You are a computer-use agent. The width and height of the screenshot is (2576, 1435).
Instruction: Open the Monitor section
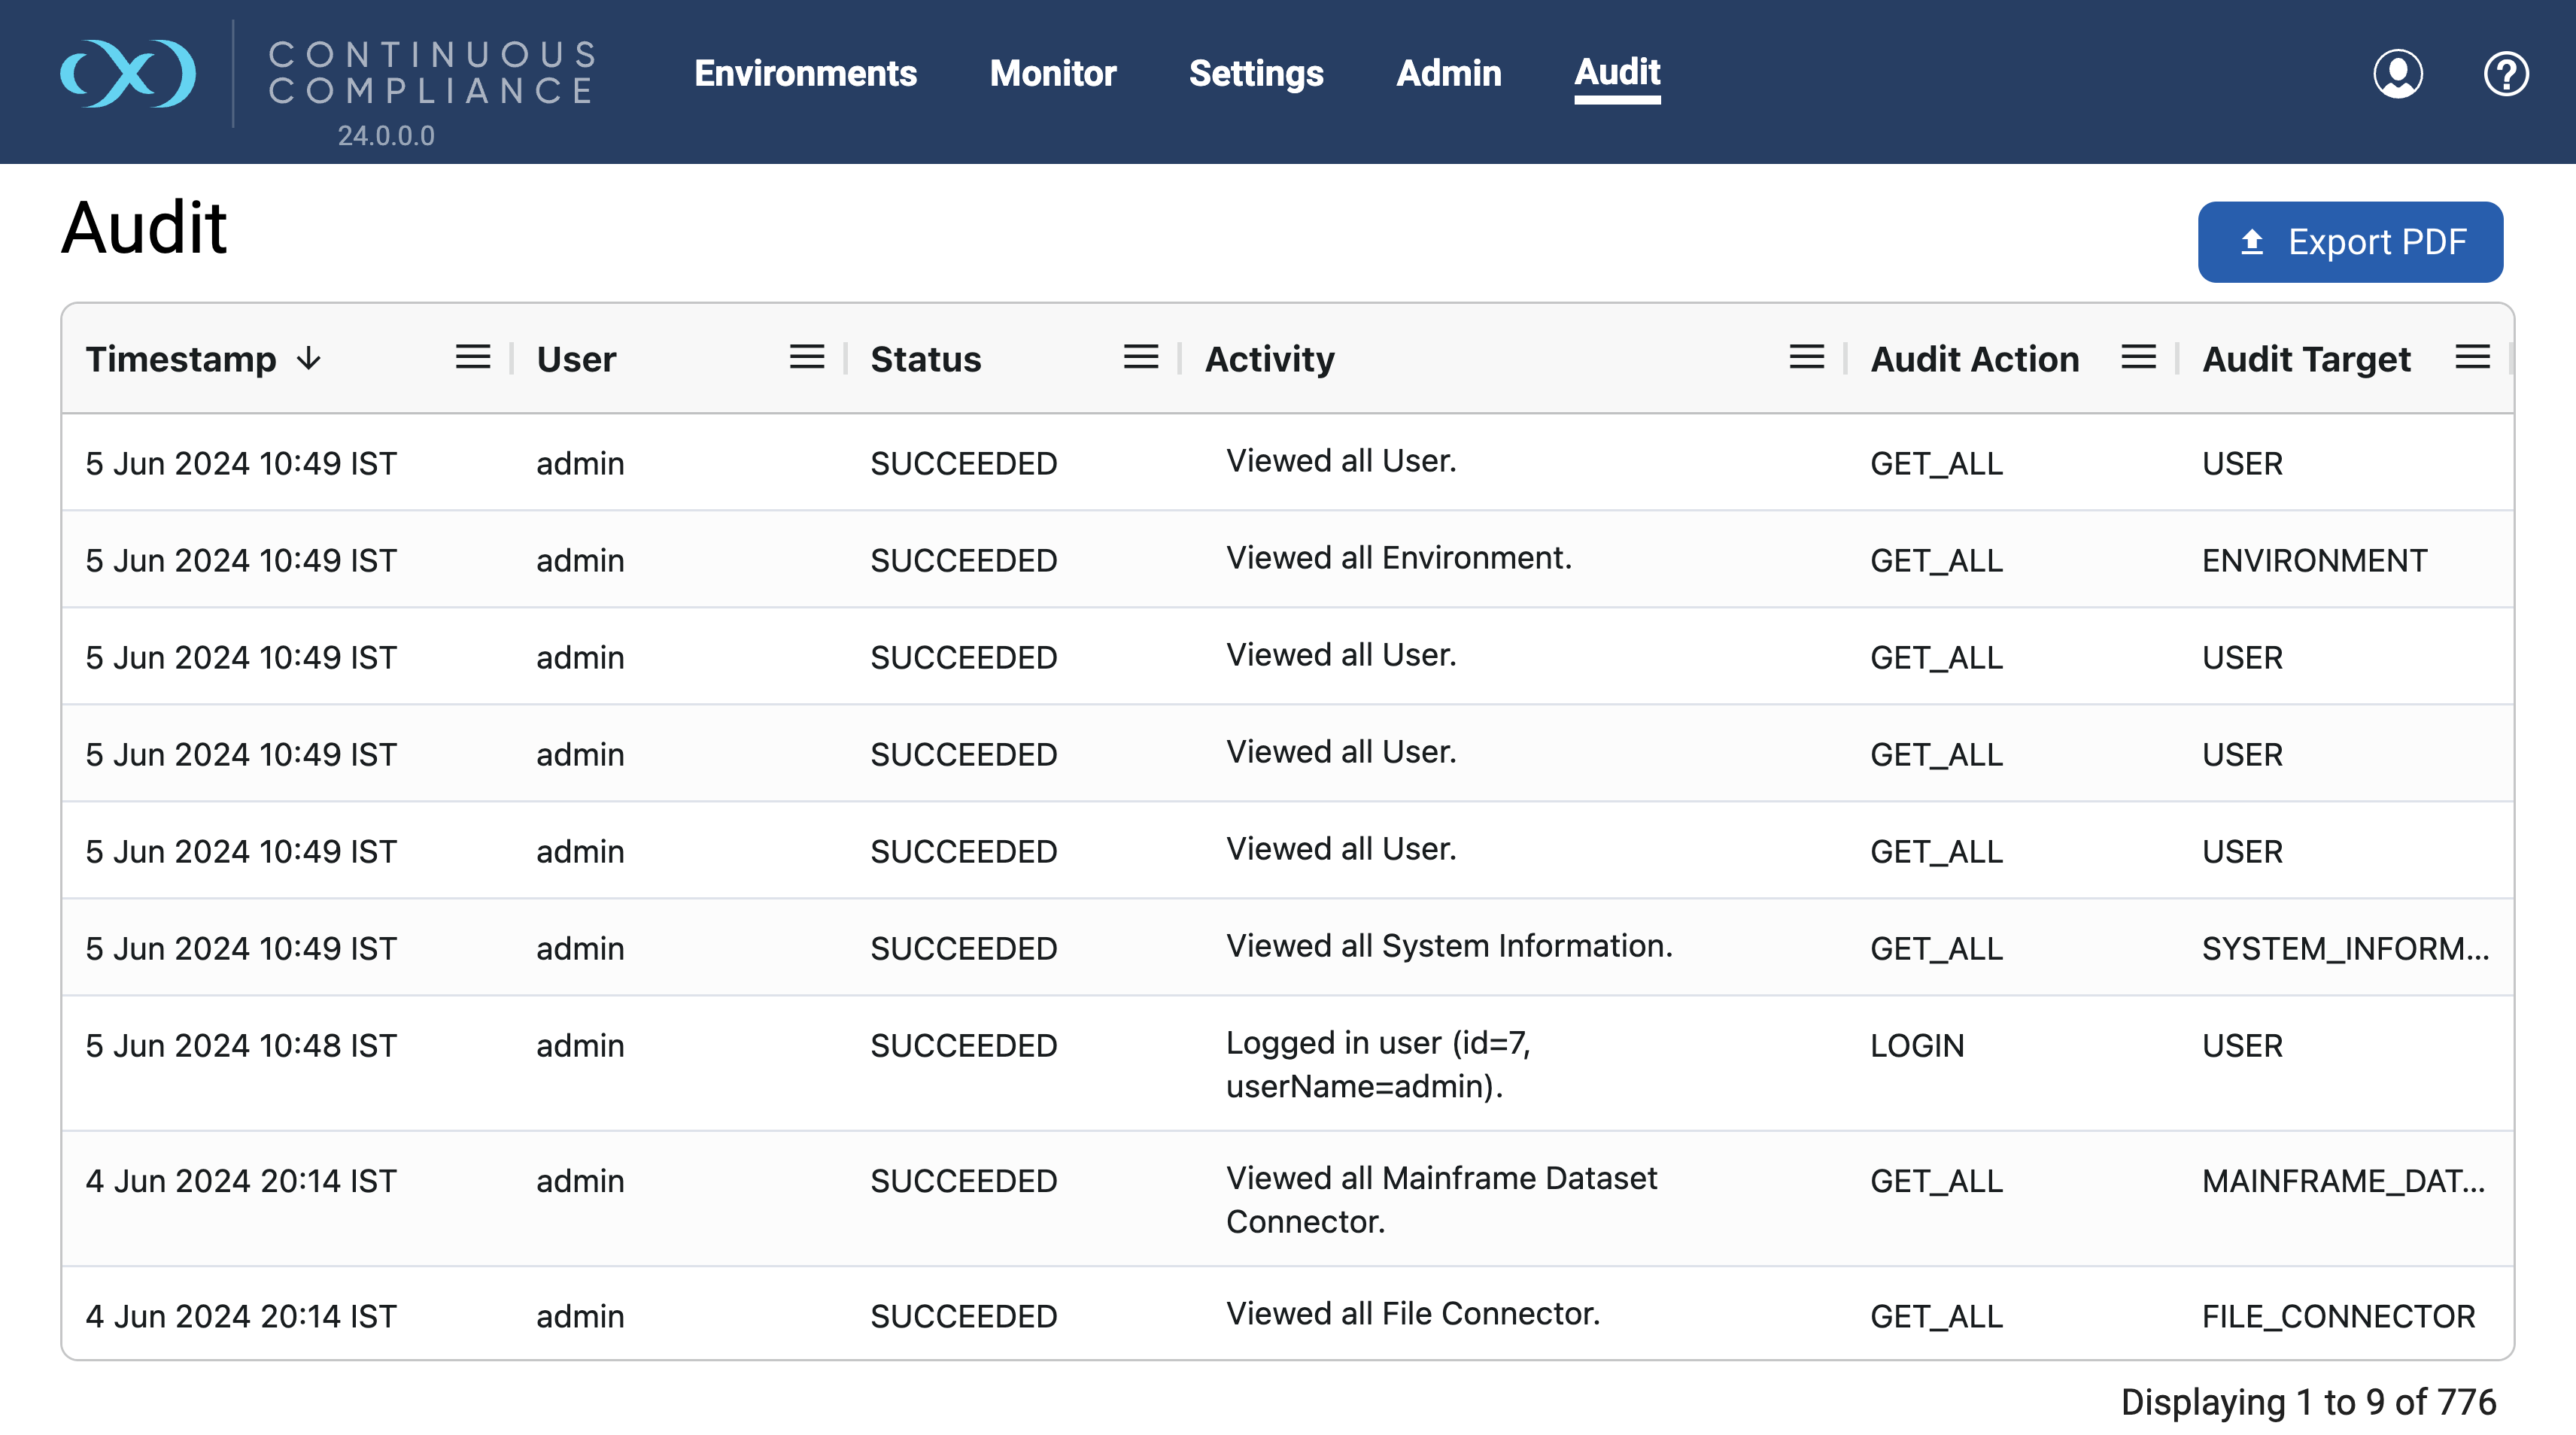1052,73
